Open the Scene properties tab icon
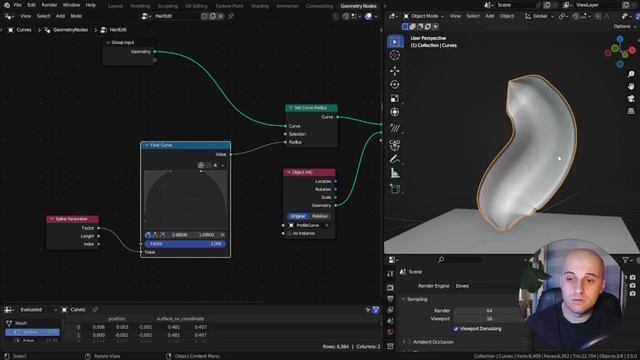Viewport: 640px width, 360px height. [x=391, y=321]
